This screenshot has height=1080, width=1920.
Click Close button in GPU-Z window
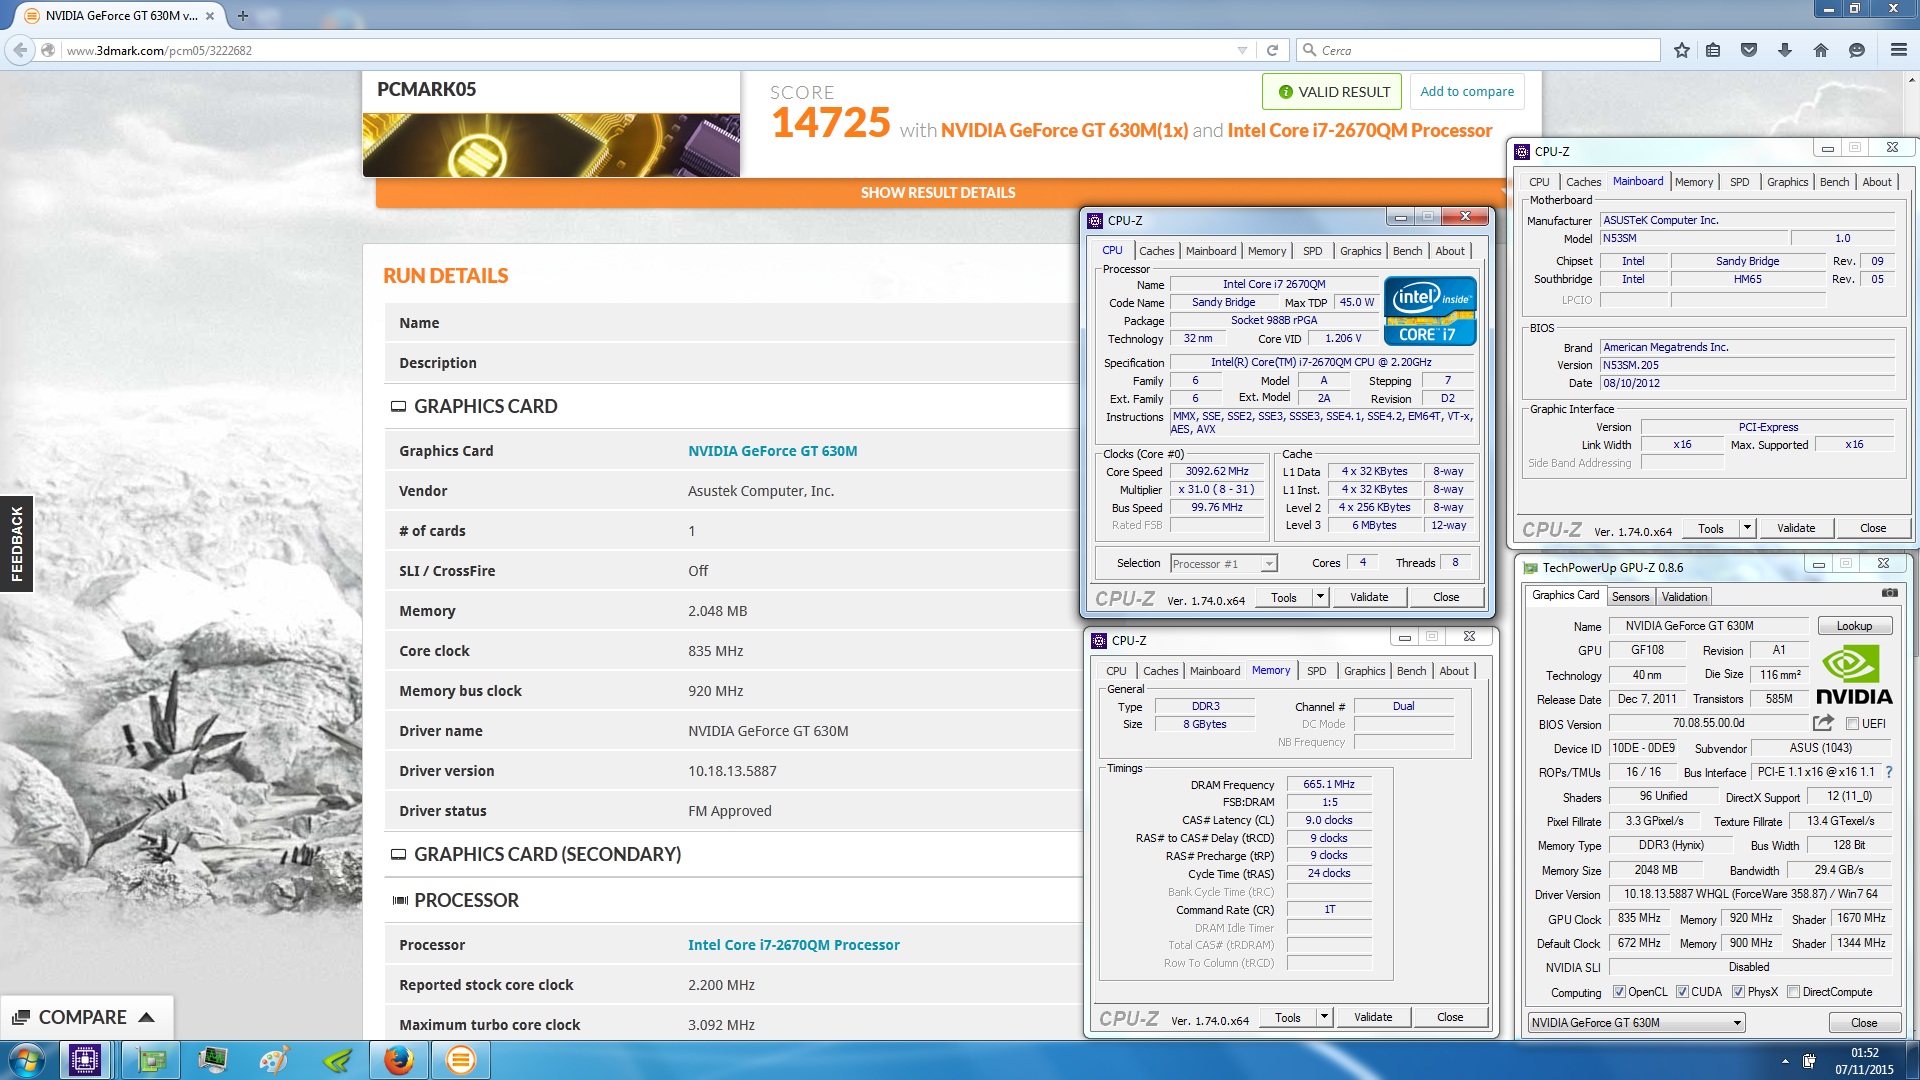(1864, 1022)
